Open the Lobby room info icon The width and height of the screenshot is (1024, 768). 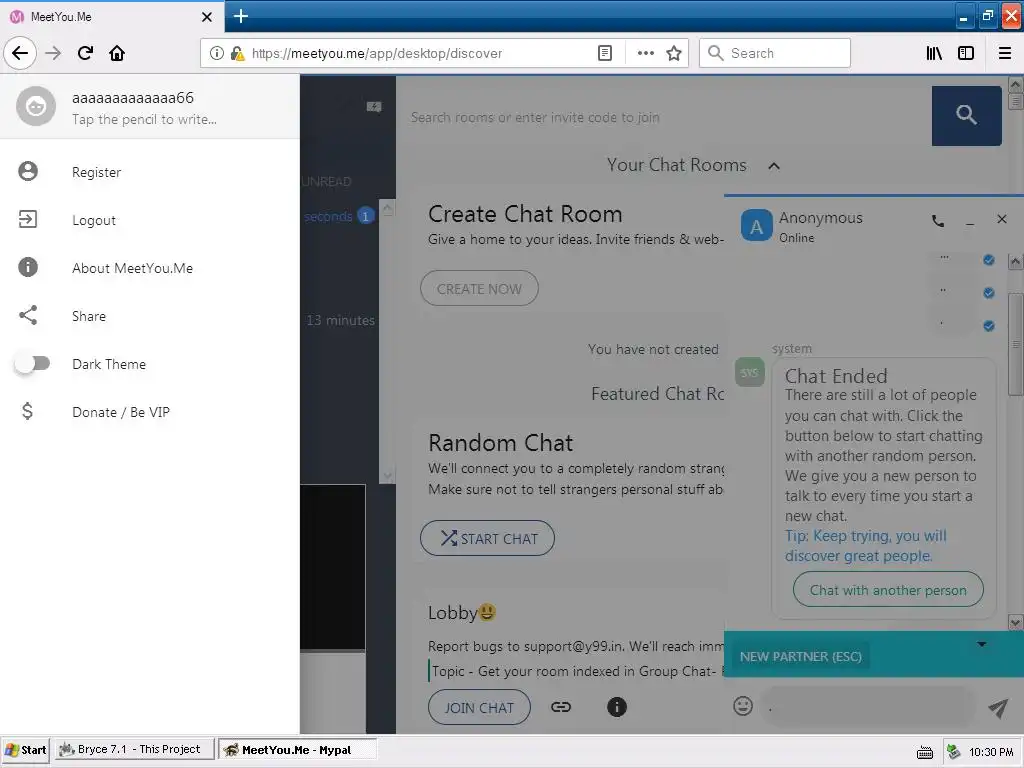[x=616, y=707]
